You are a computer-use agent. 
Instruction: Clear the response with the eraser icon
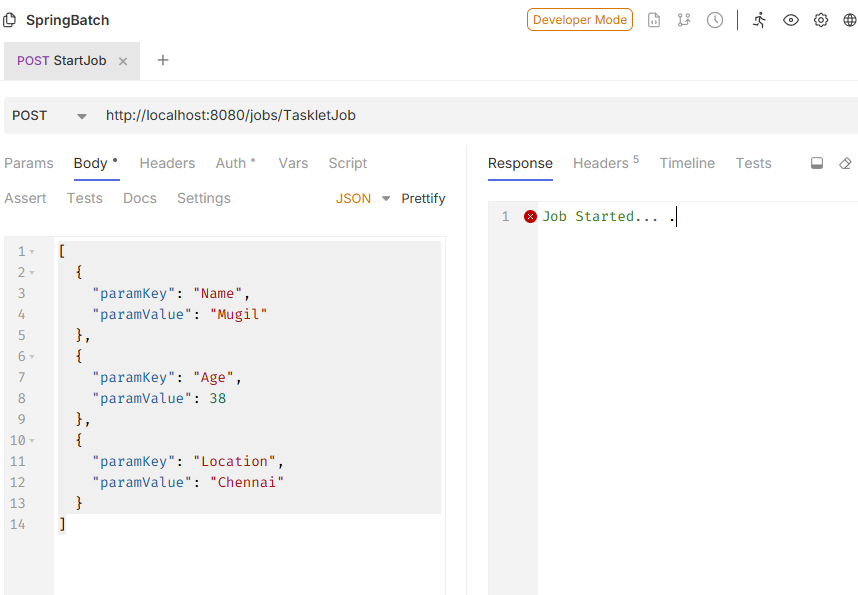coord(845,164)
